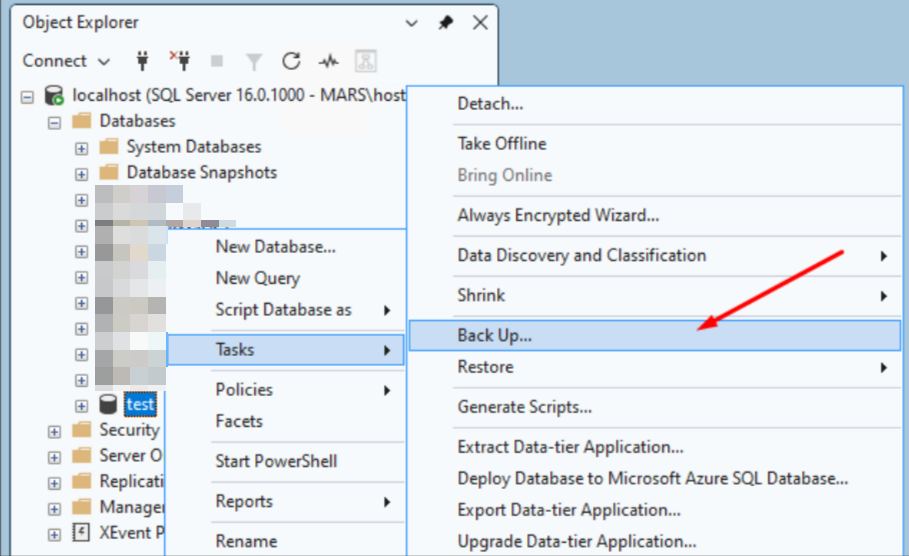Click the Connect Object Explorer plug icon
The image size is (909, 556).
143,61
